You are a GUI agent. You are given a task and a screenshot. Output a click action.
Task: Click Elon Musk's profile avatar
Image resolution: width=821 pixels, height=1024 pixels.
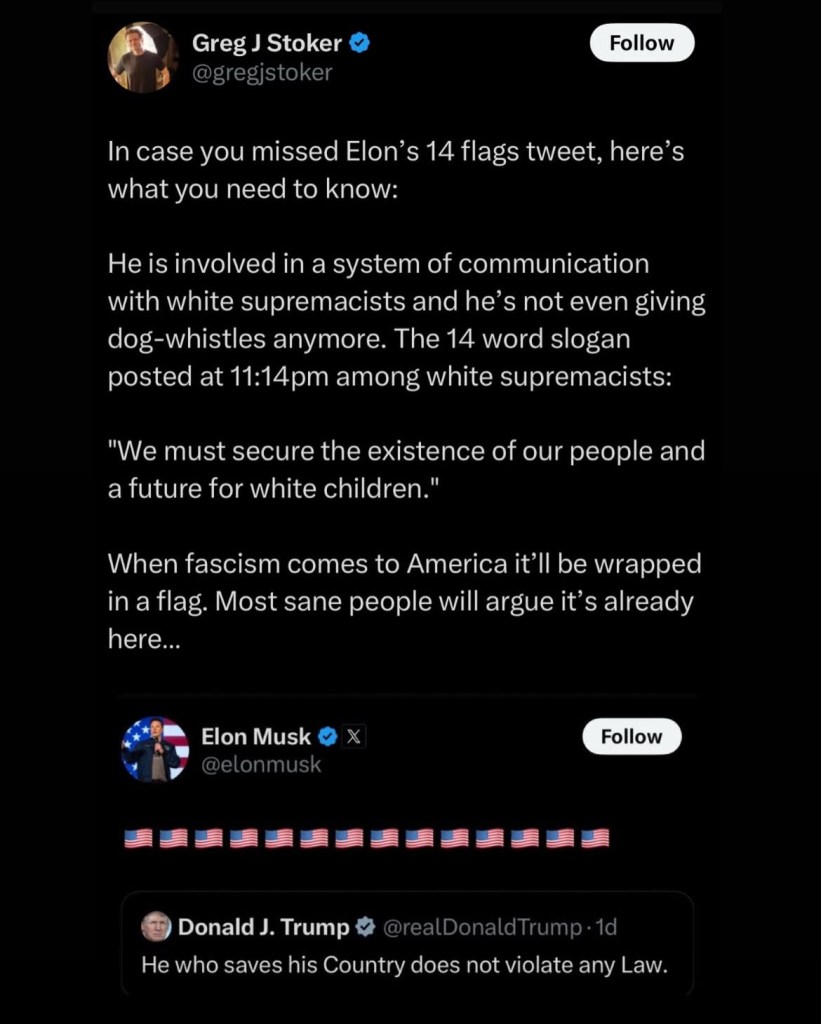click(x=155, y=749)
